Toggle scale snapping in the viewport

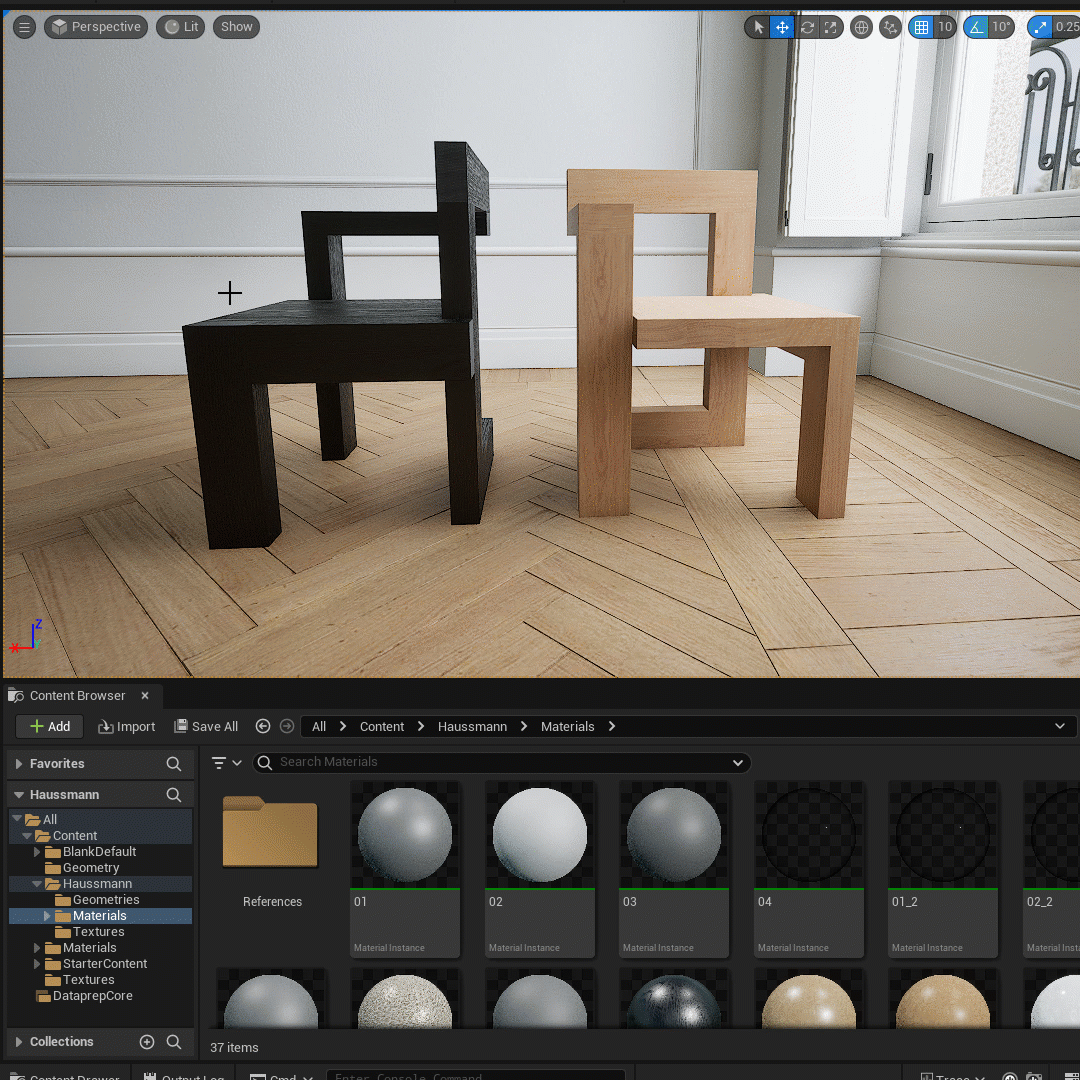pyautogui.click(x=1039, y=27)
